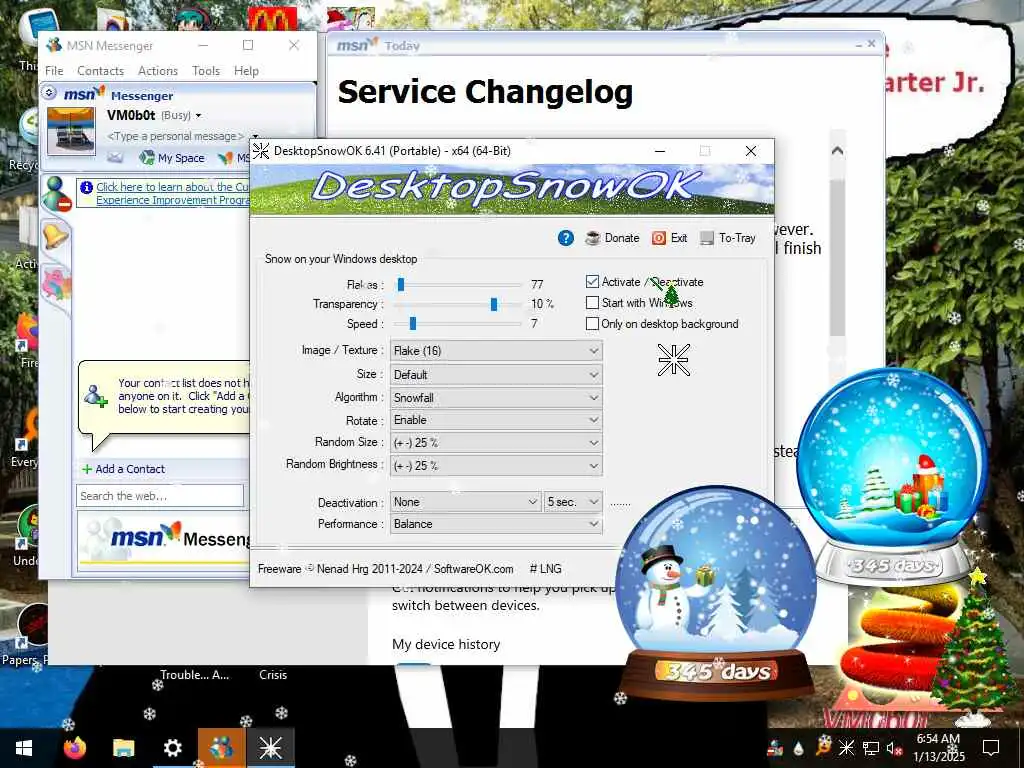1024x768 pixels.
Task: Click the Search the web input field
Action: point(160,496)
